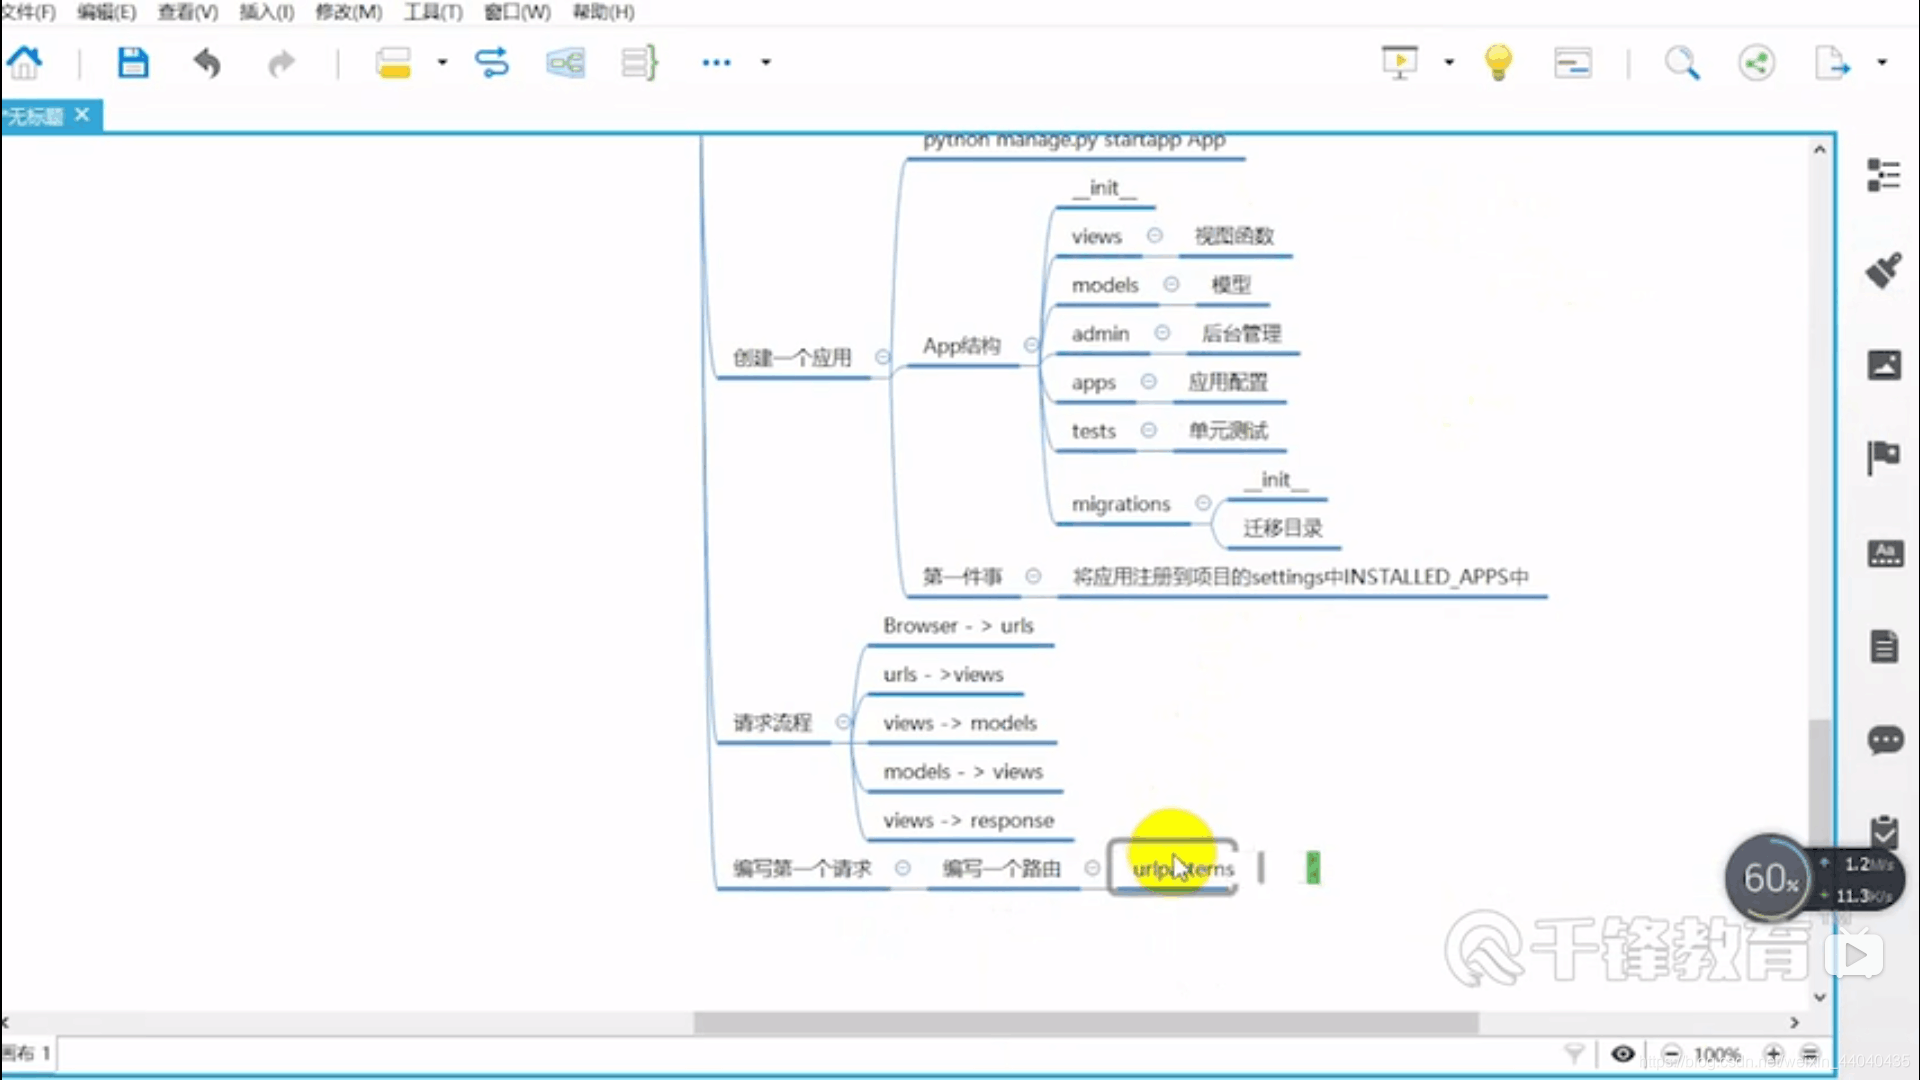Collapse the 编写一个路由 node
This screenshot has width=1920, height=1080.
[x=1092, y=868]
